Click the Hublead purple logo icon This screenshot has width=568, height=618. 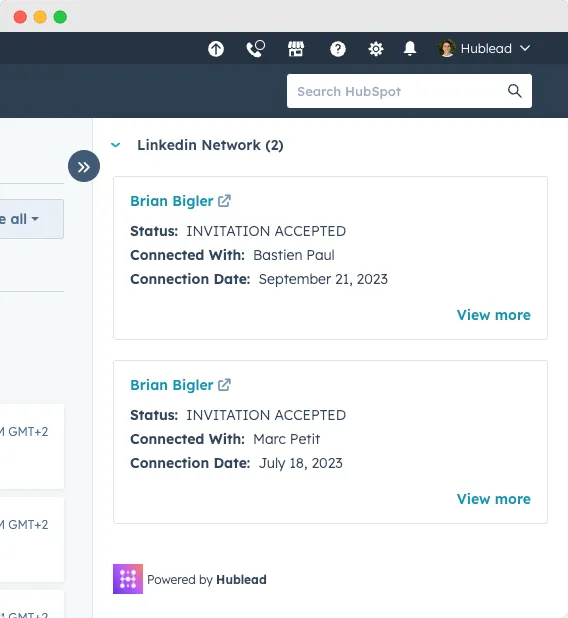click(128, 579)
